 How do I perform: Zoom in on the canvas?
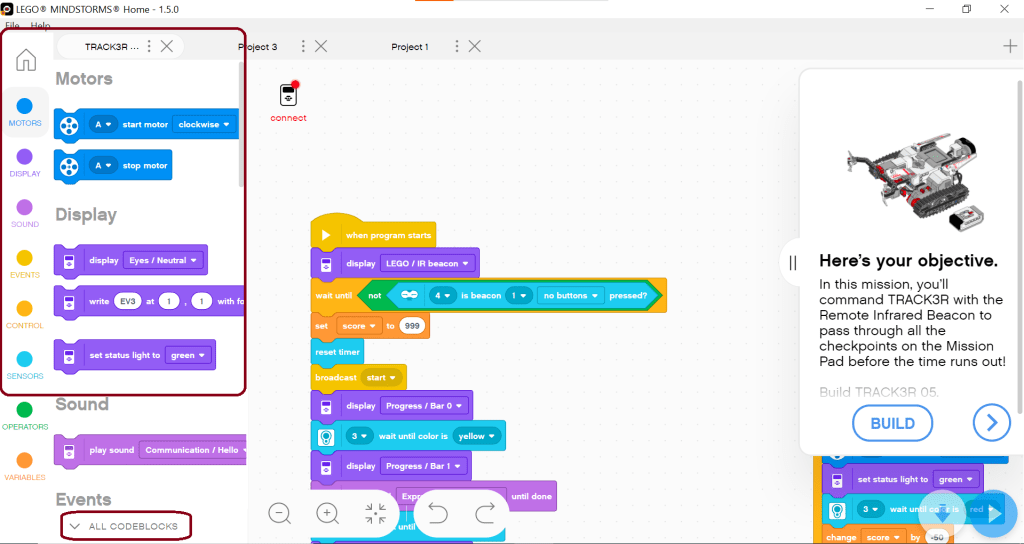(327, 513)
